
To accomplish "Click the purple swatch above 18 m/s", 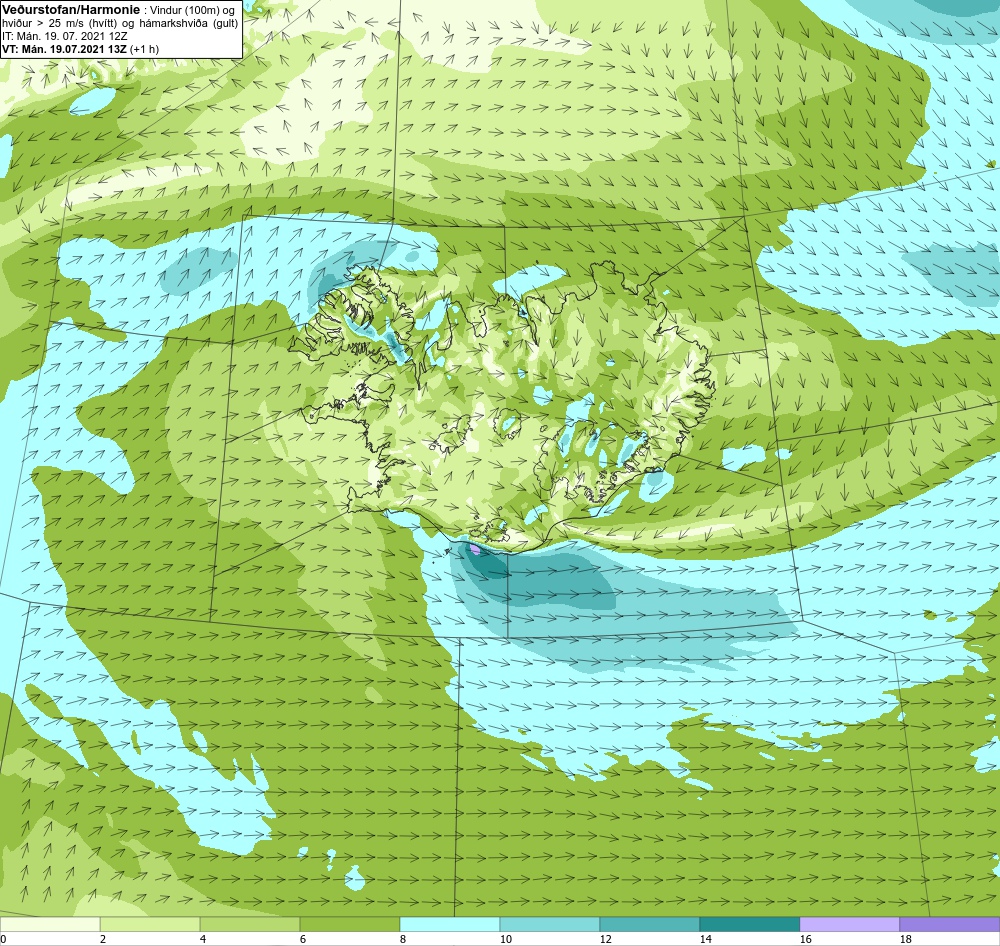I will pyautogui.click(x=950, y=925).
